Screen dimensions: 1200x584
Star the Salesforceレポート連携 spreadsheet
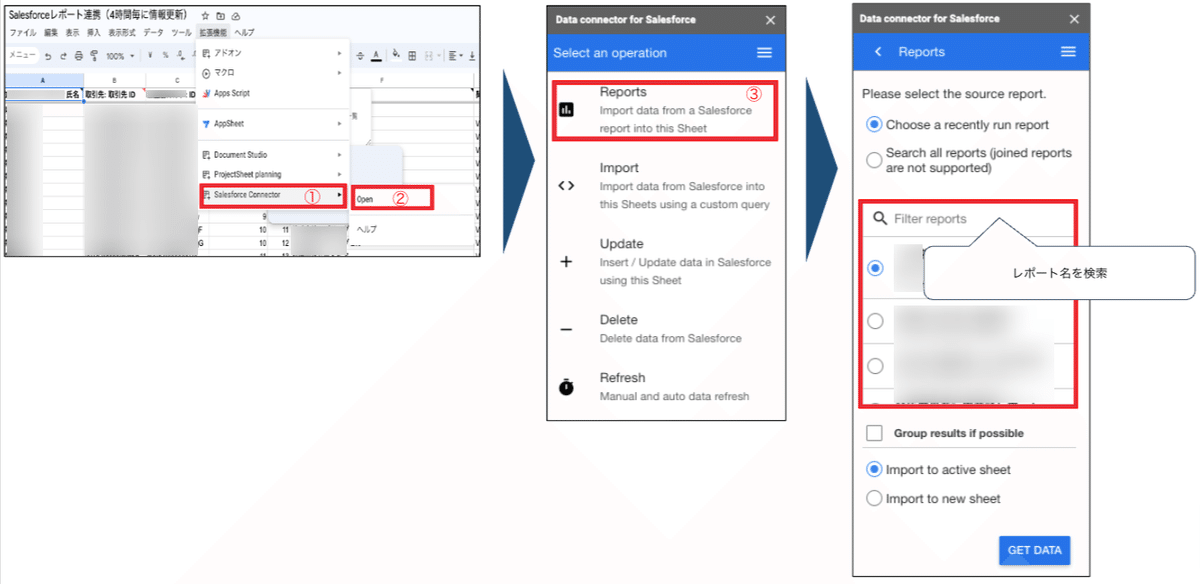point(205,17)
